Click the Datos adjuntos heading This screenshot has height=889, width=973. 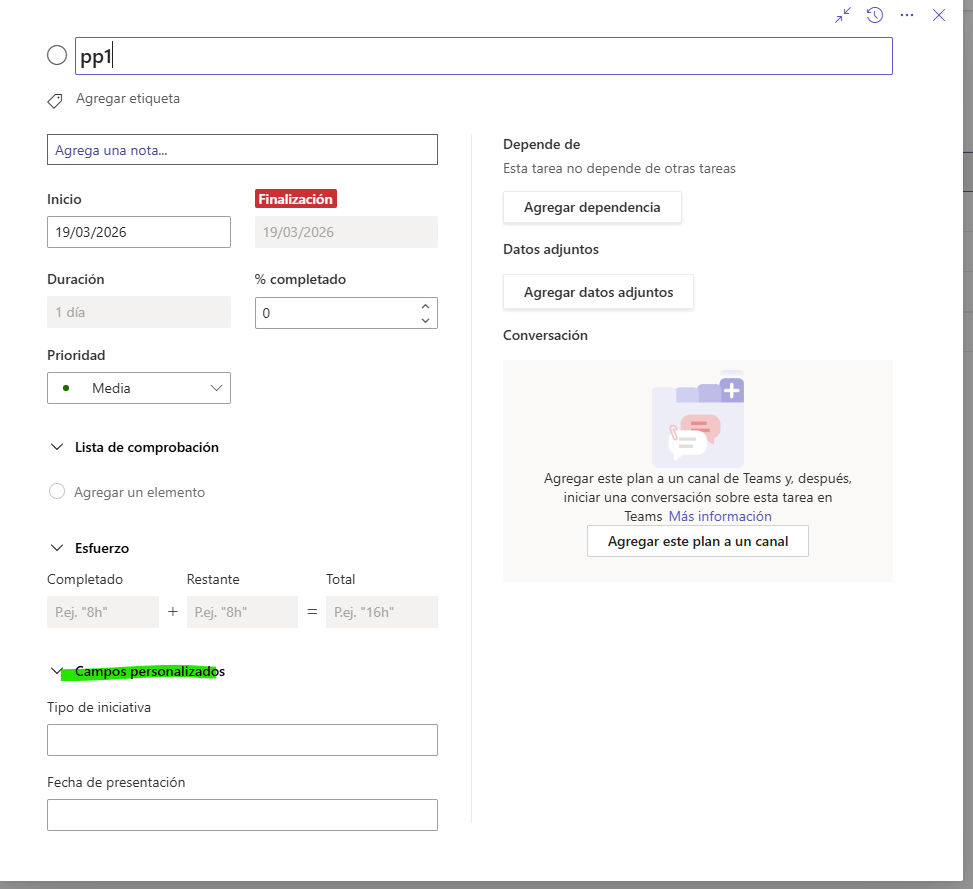click(x=551, y=249)
